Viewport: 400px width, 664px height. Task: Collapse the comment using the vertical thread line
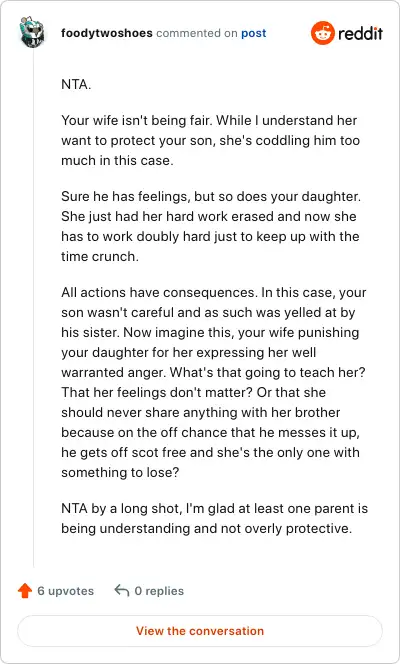coord(33,309)
